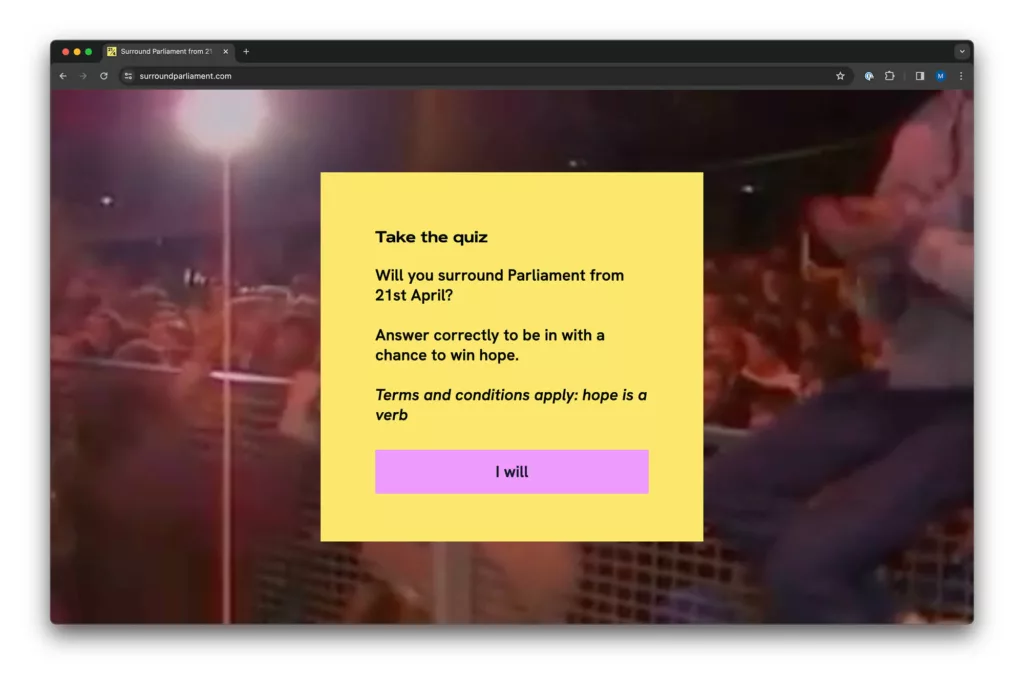
Task: Click the back navigation arrow
Action: click(x=62, y=75)
